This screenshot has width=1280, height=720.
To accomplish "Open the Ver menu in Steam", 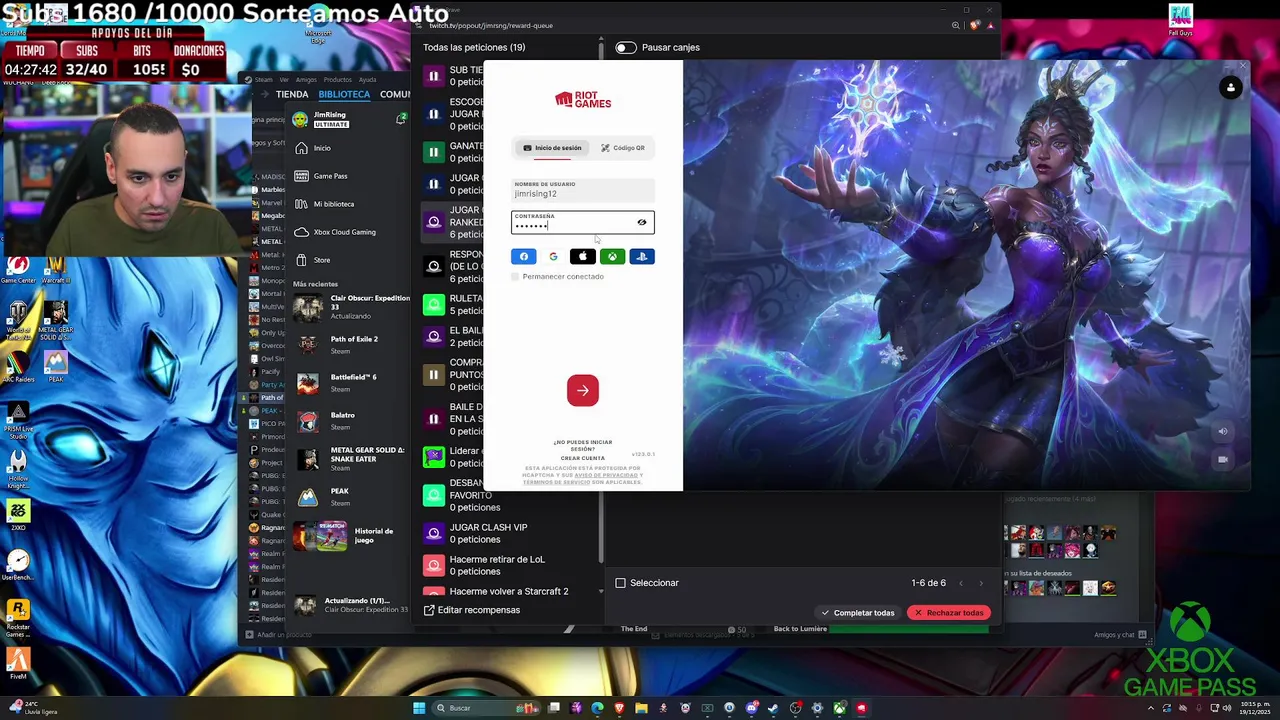I will point(284,80).
